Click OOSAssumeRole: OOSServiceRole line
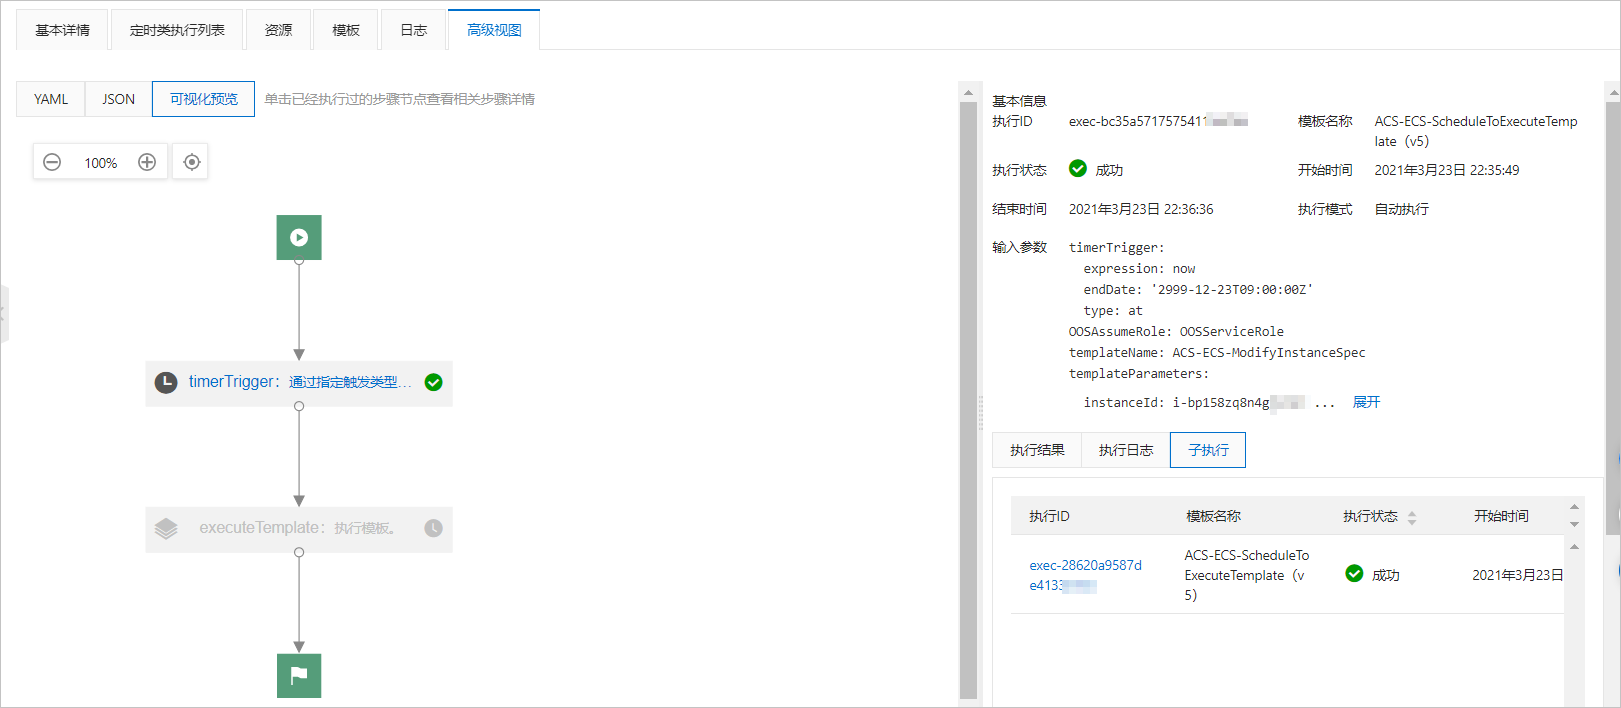The height and width of the screenshot is (708, 1621). pos(1176,331)
